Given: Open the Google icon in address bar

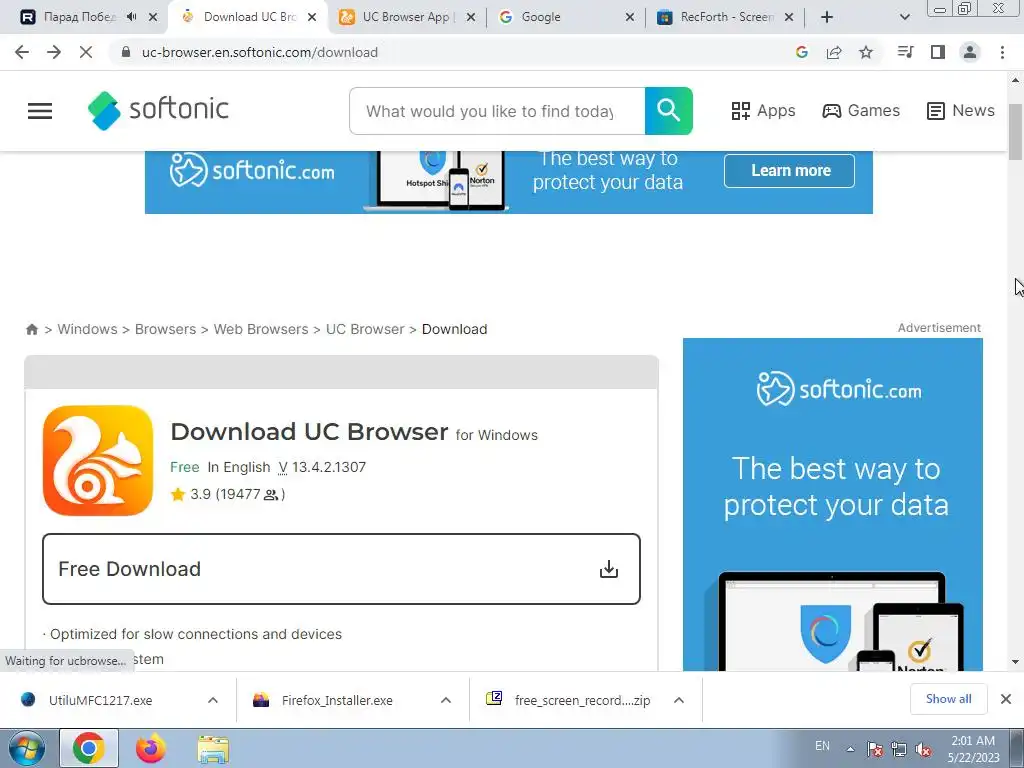Looking at the screenshot, I should pyautogui.click(x=801, y=52).
